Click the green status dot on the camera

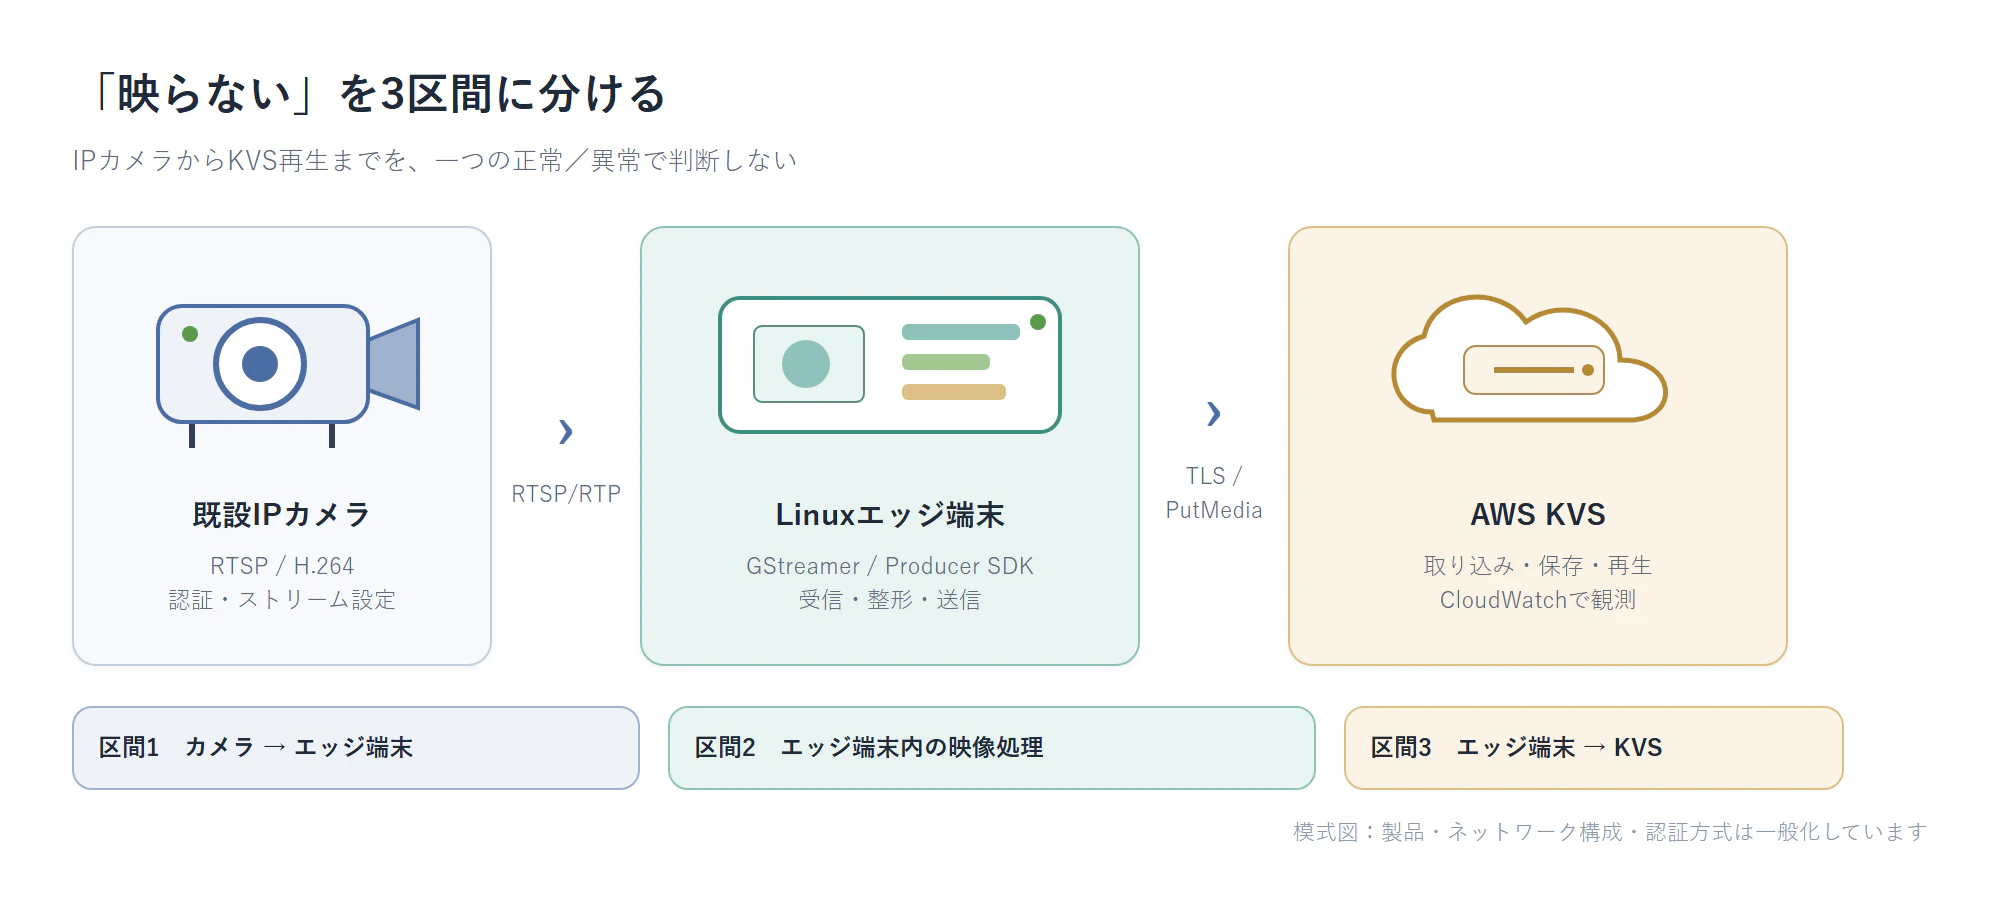tap(190, 334)
